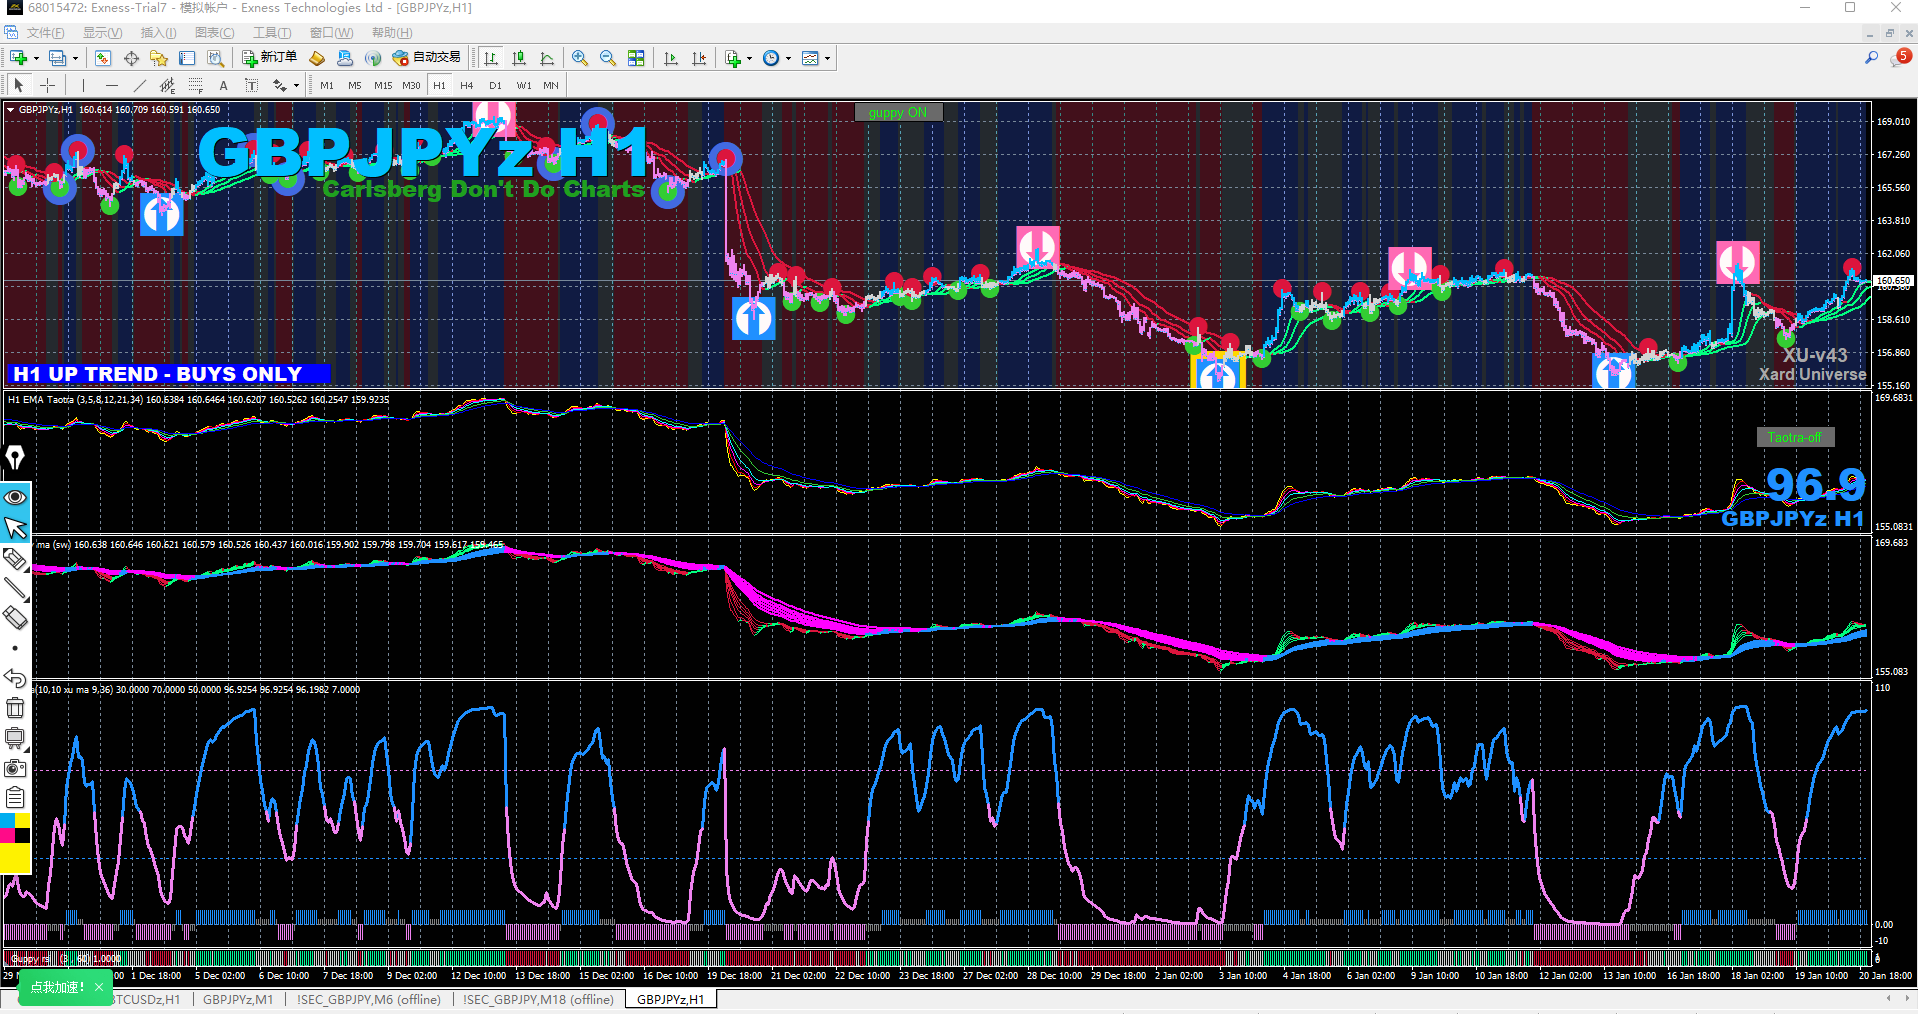Viewport: 1918px width, 1014px height.
Task: Click the trash can icon in sidebar
Action: pos(15,708)
